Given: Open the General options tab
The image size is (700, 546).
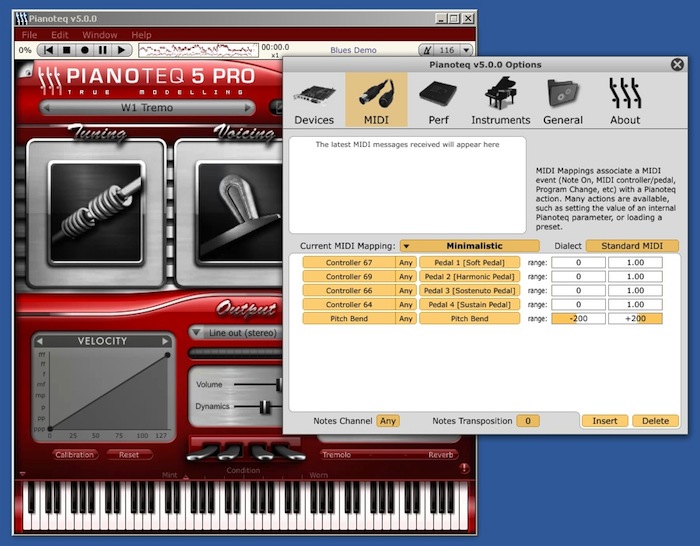Looking at the screenshot, I should pyautogui.click(x=563, y=101).
